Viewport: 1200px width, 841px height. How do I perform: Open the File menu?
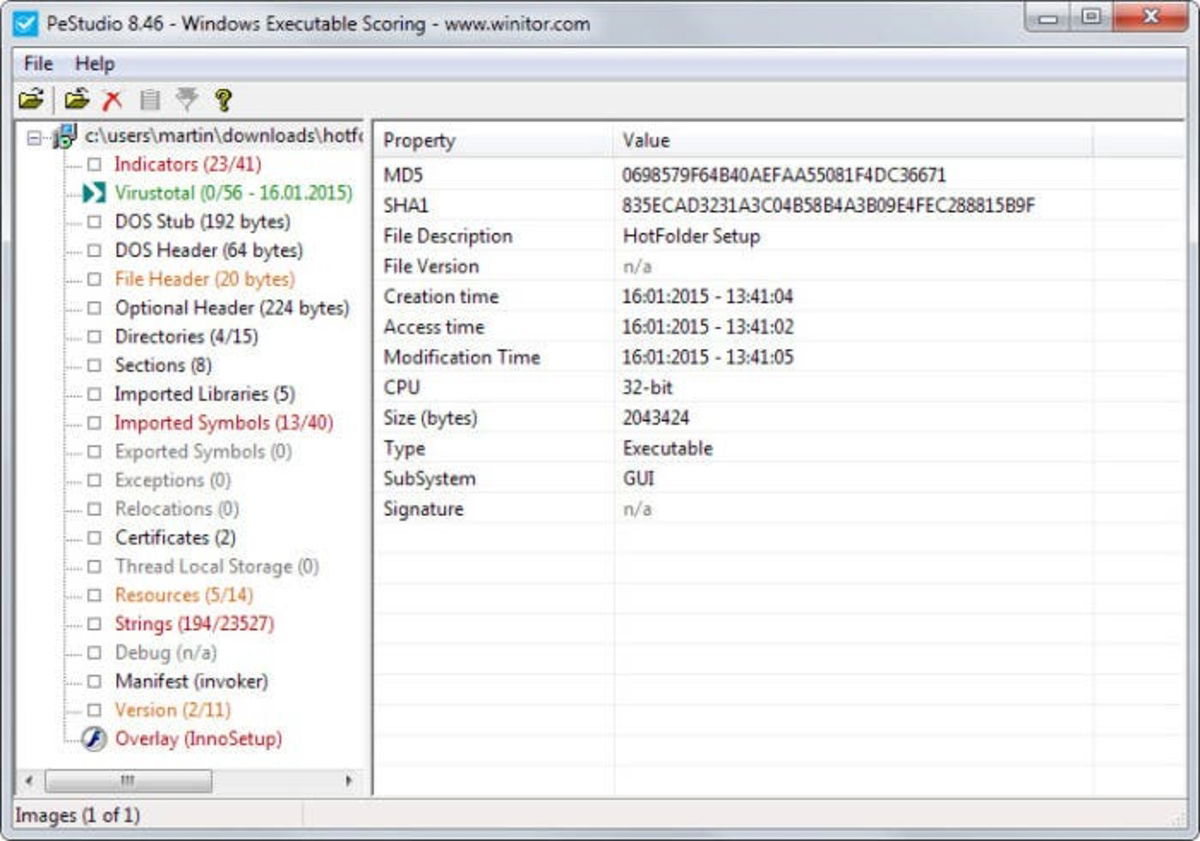36,63
